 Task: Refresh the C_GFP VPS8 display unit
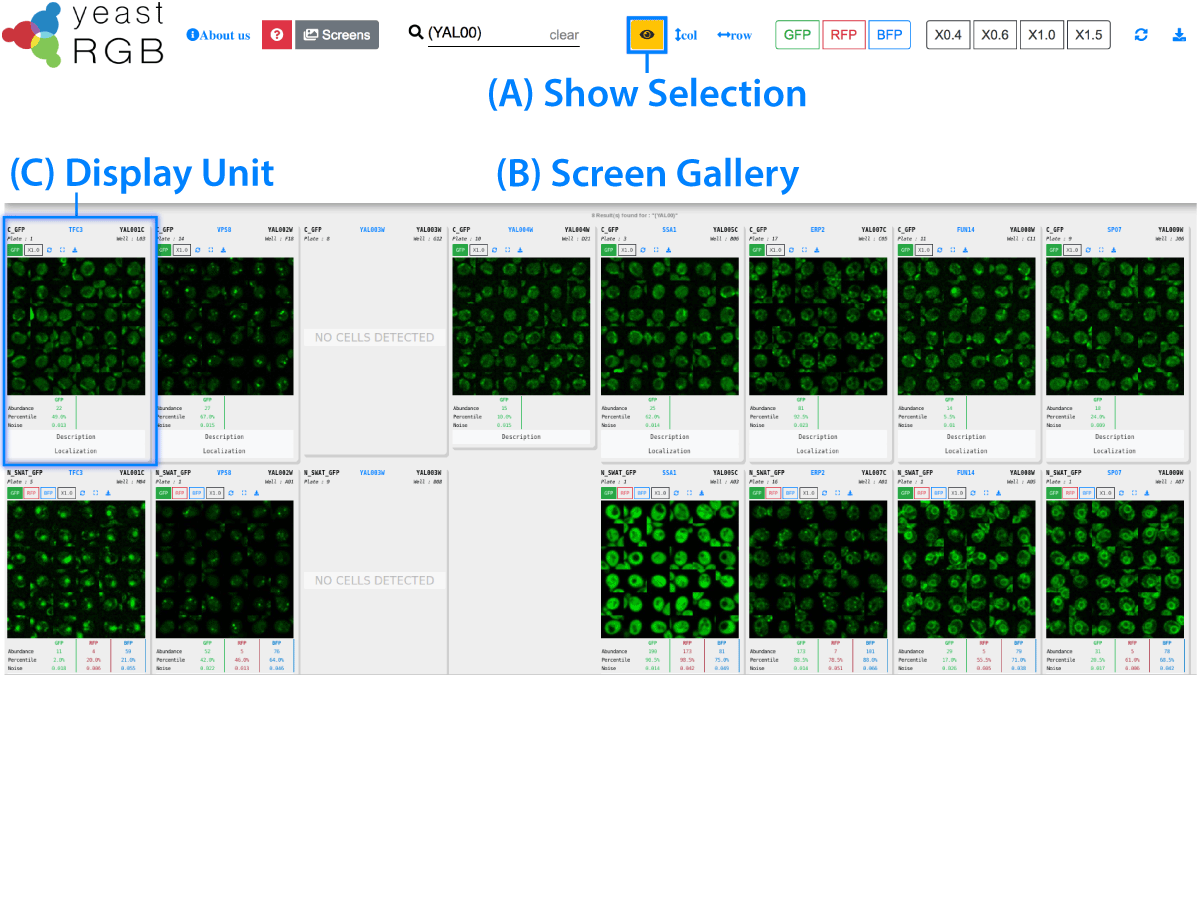pyautogui.click(x=198, y=250)
